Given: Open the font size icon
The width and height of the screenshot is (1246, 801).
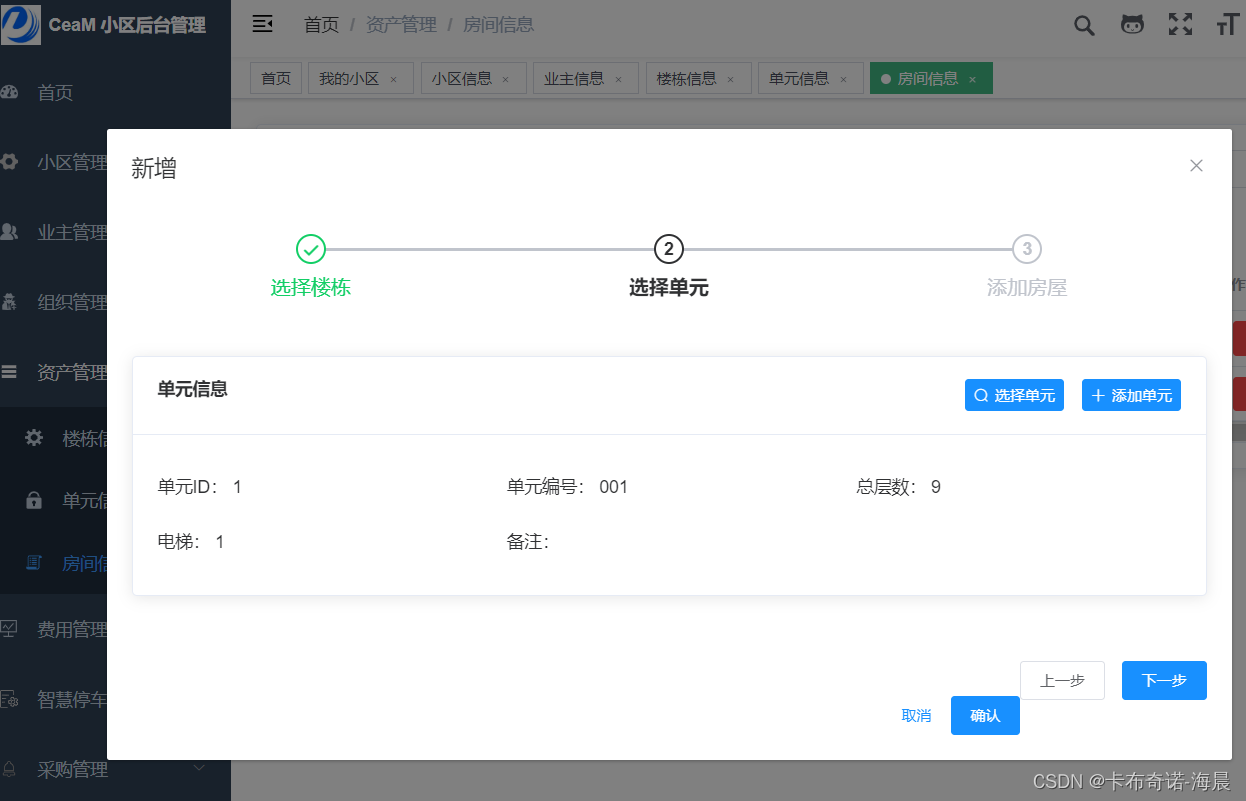Looking at the screenshot, I should coord(1228,25).
